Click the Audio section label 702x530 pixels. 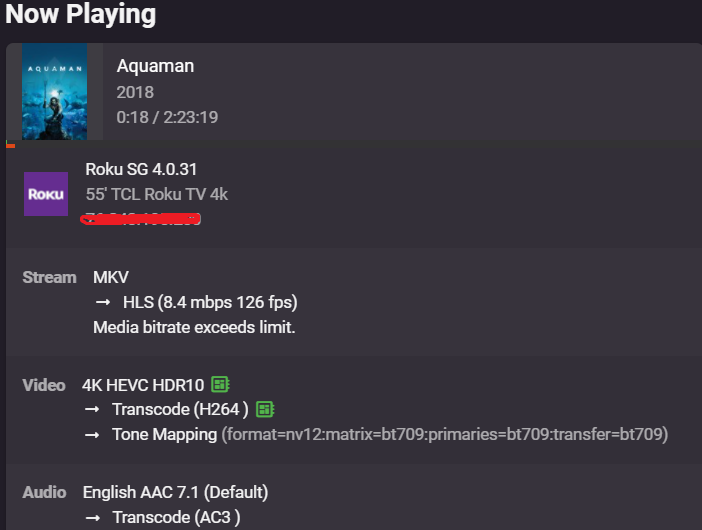tap(44, 492)
